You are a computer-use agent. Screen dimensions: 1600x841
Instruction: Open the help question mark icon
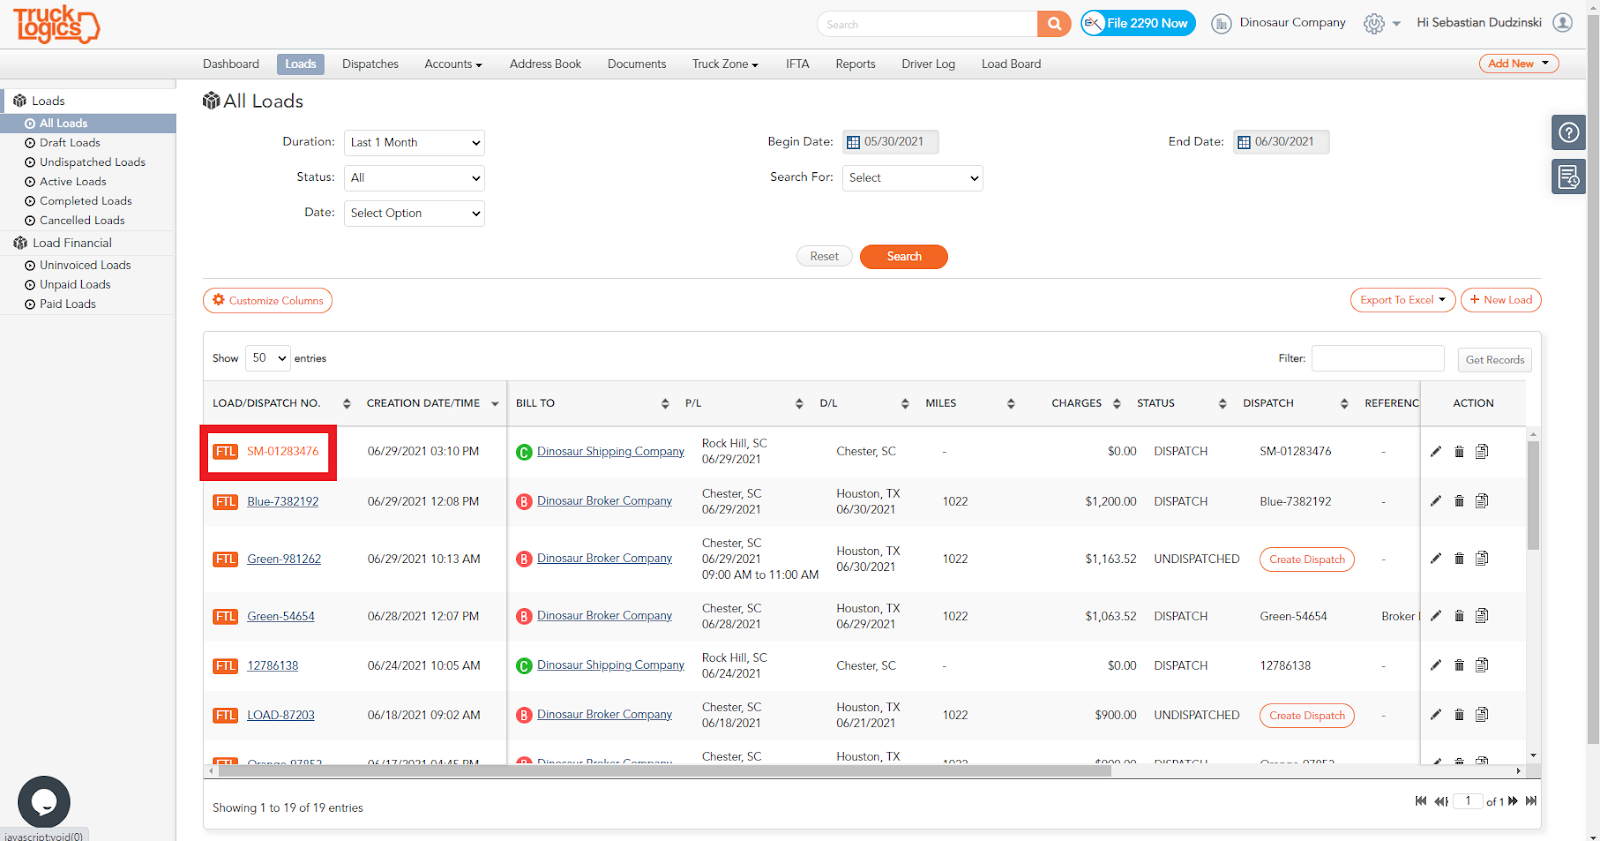click(x=1569, y=132)
